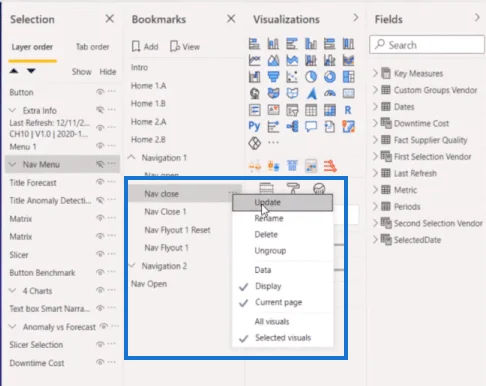
Task: Choose Rename in context menu
Action: click(282, 218)
